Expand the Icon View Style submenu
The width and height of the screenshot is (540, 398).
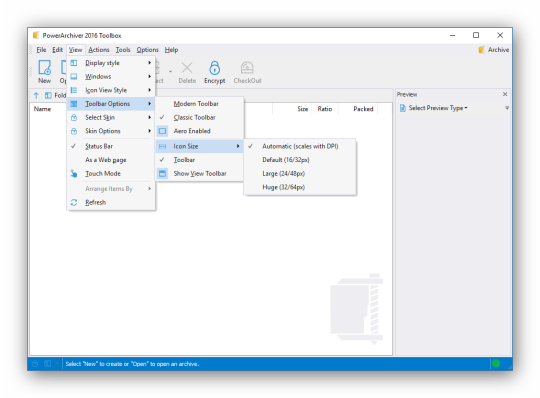click(111, 90)
